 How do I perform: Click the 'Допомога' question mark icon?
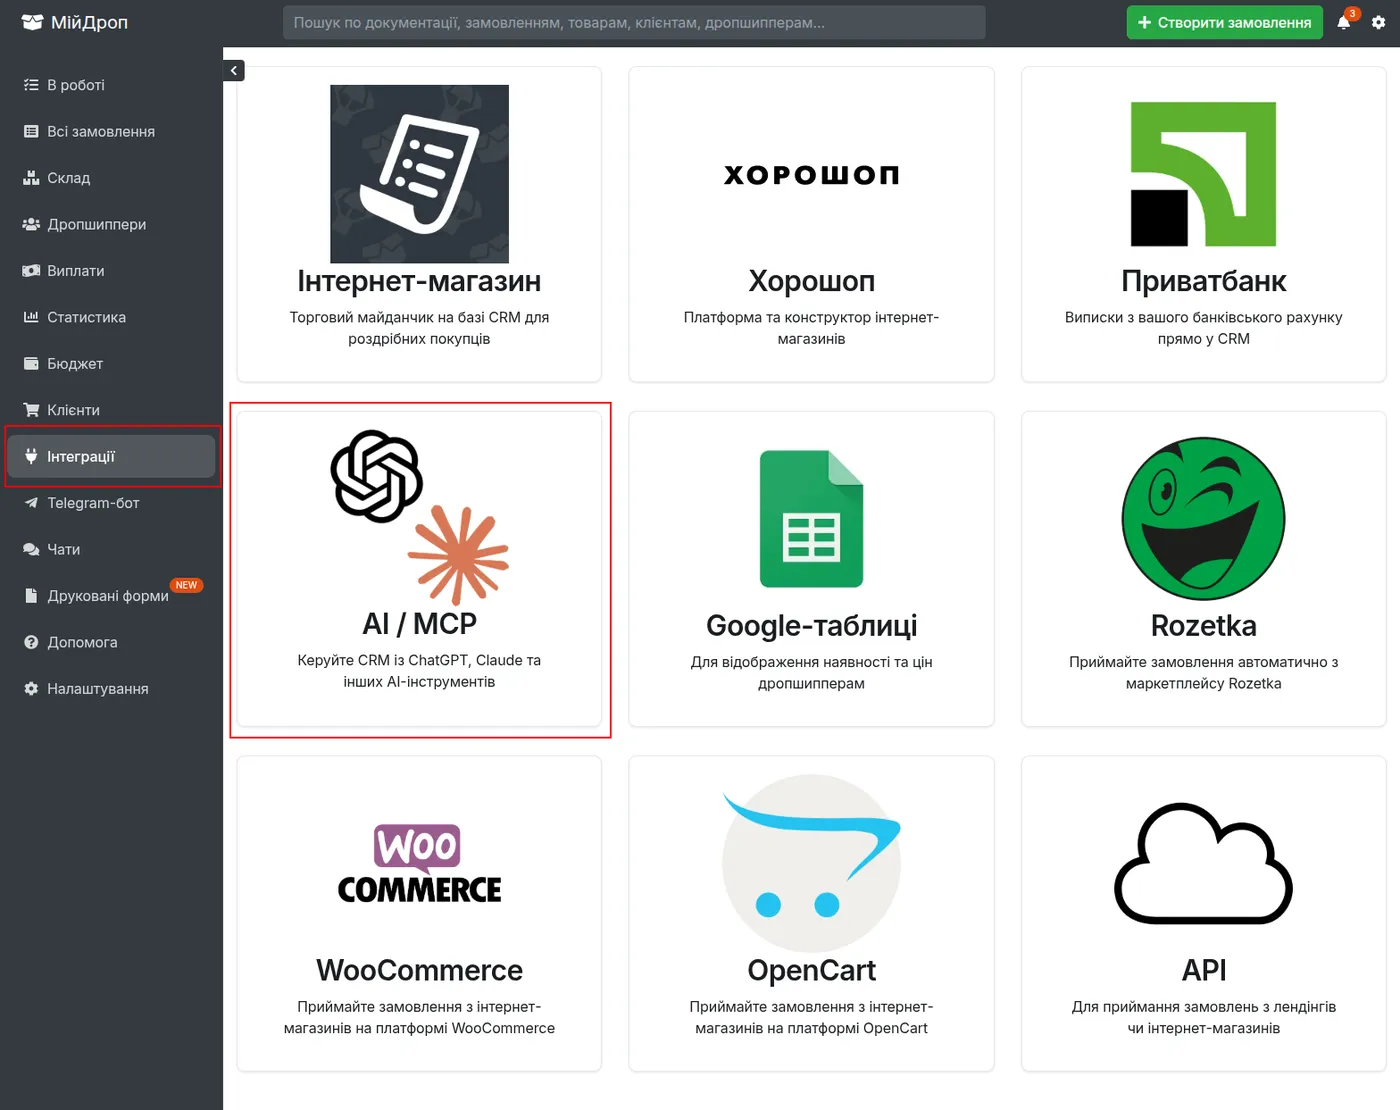[31, 642]
